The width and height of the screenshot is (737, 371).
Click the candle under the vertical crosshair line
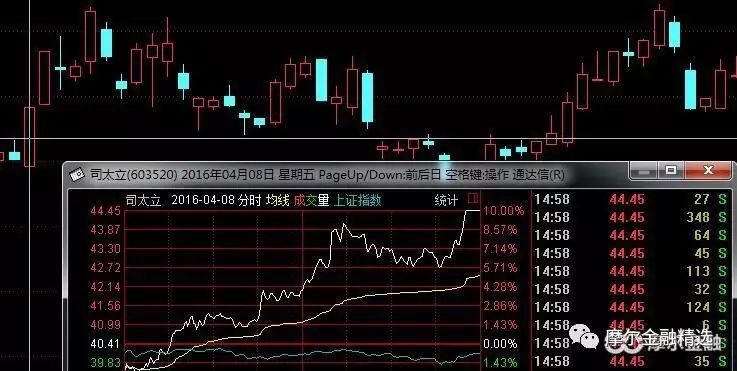[x=29, y=136]
